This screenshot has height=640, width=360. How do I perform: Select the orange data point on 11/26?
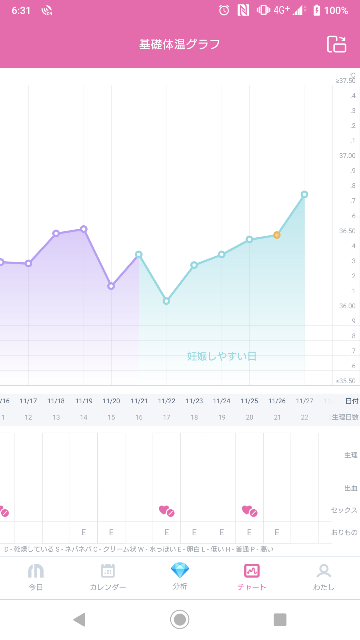[277, 235]
